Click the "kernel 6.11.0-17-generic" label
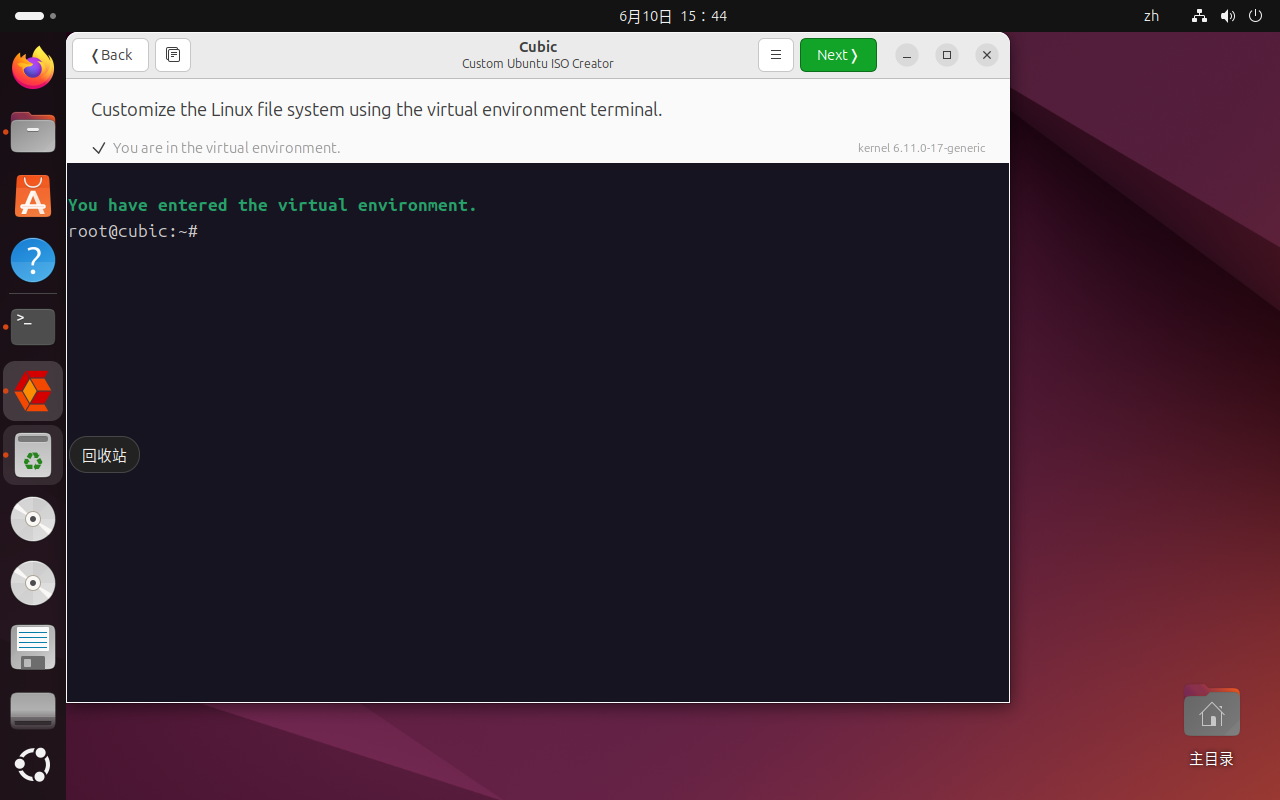The image size is (1280, 800). (x=921, y=148)
